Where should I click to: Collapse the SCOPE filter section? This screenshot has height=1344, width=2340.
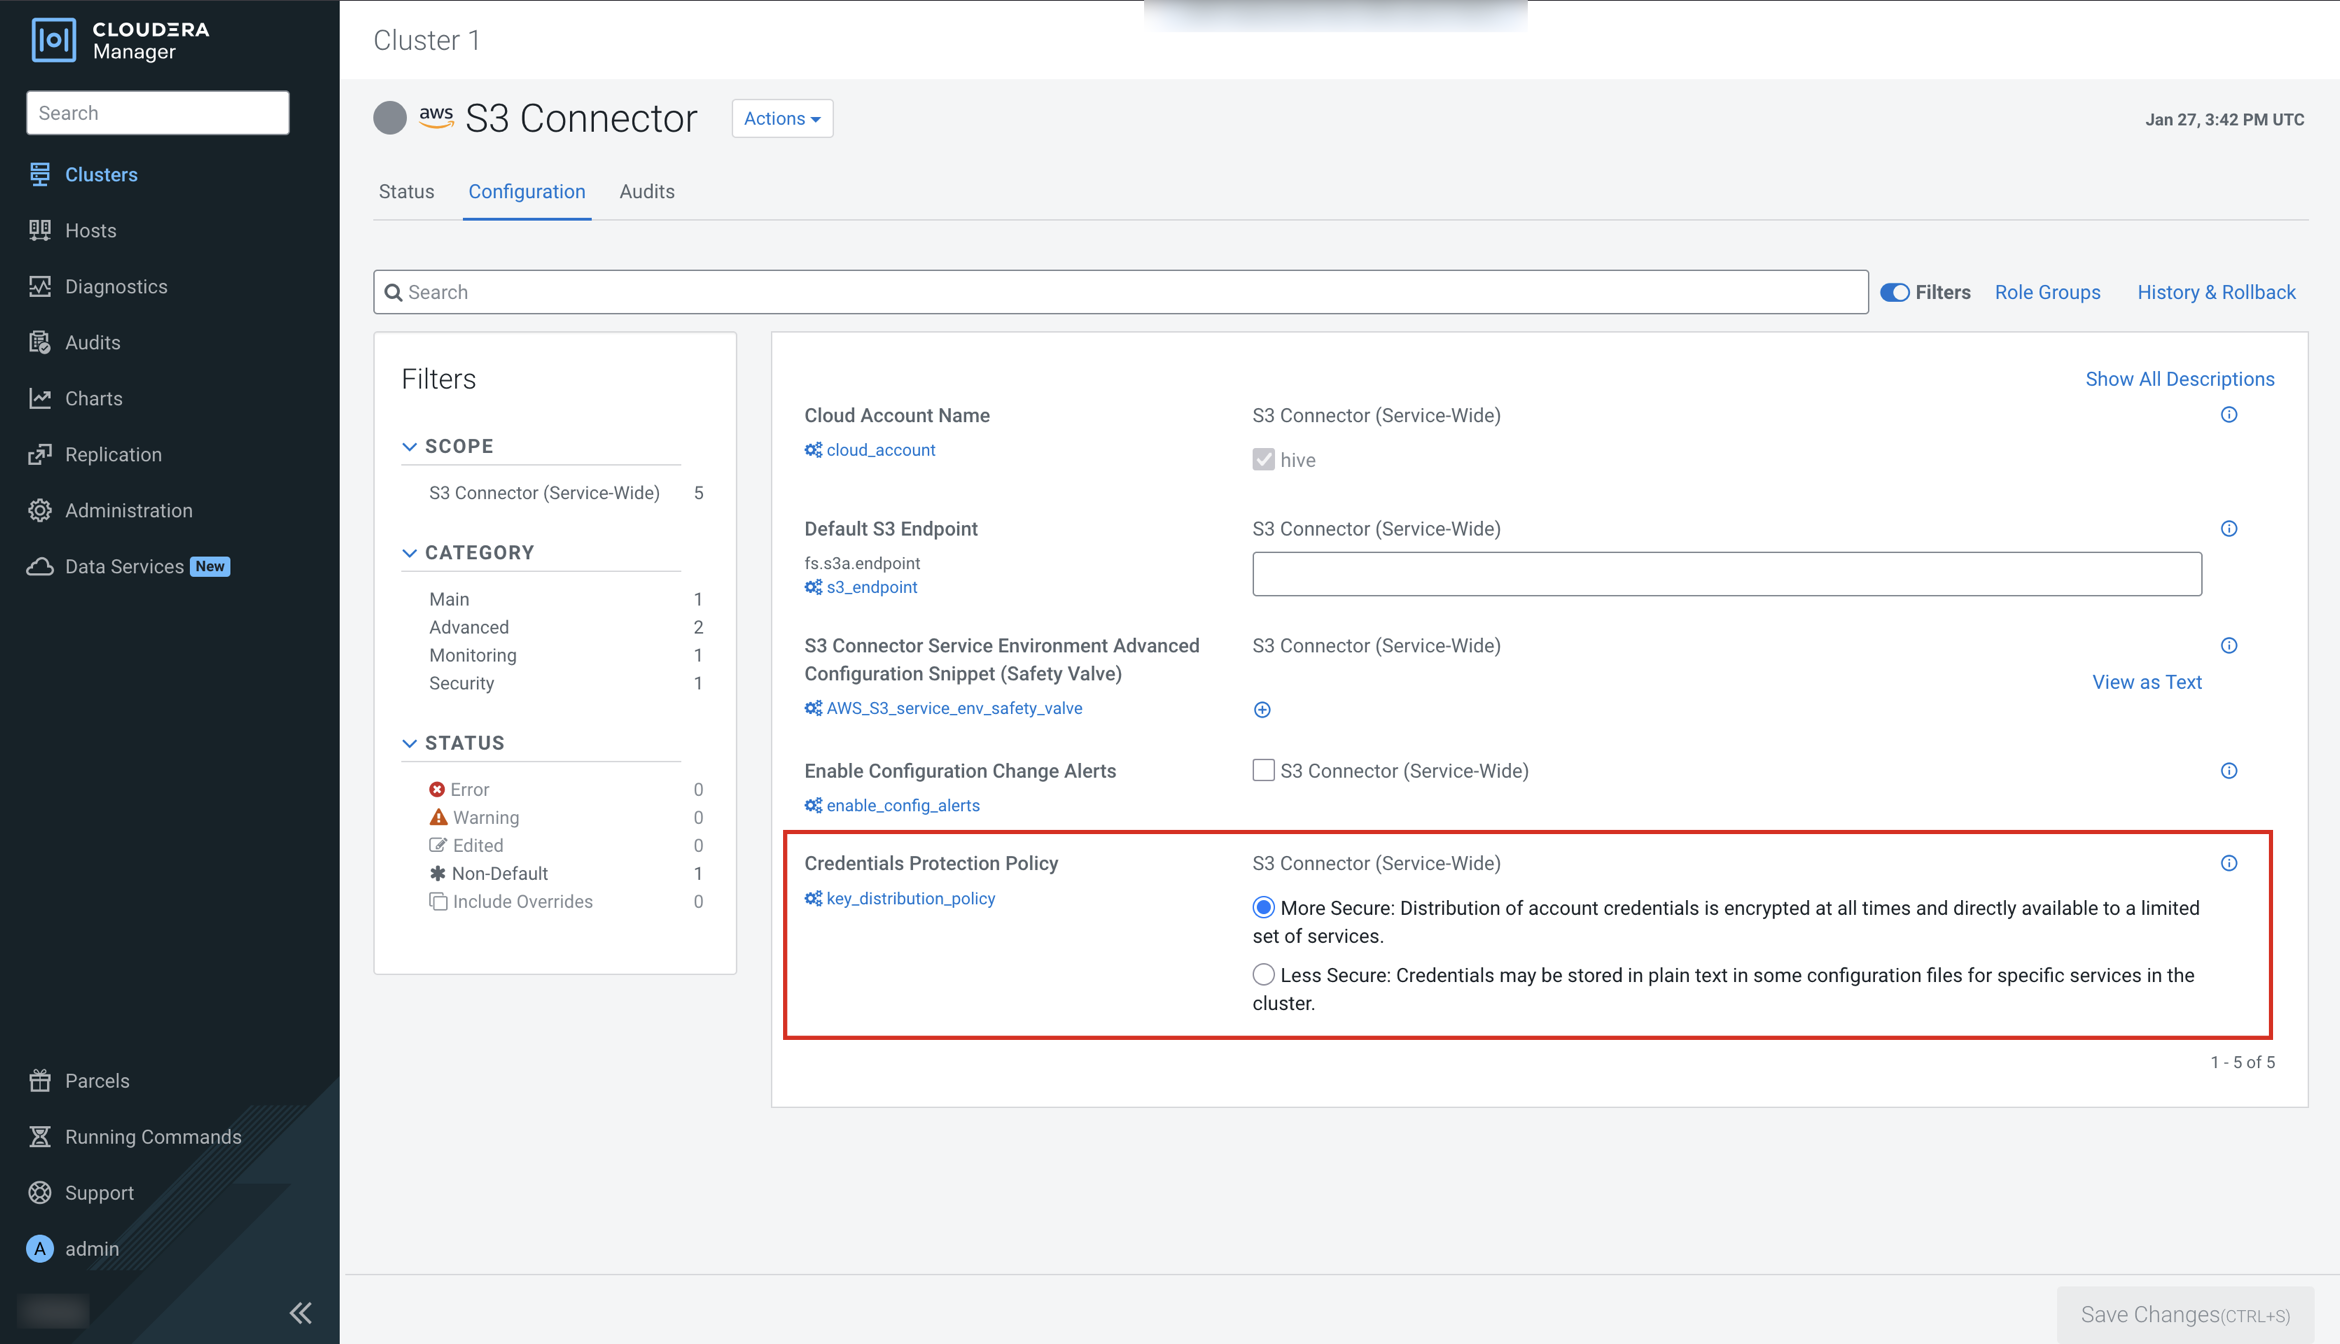pyautogui.click(x=410, y=447)
